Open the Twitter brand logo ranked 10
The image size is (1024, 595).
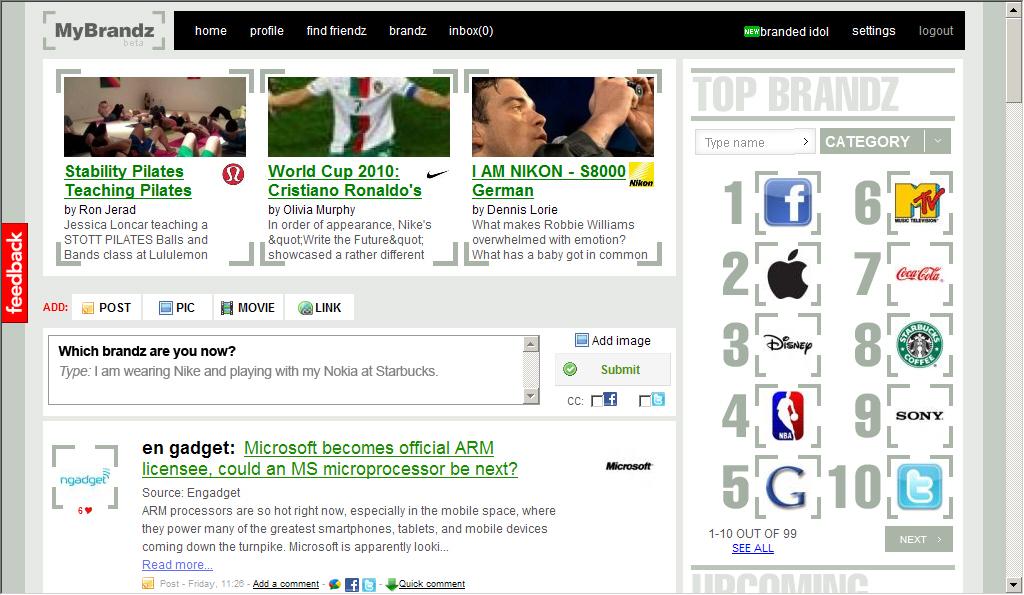[920, 487]
